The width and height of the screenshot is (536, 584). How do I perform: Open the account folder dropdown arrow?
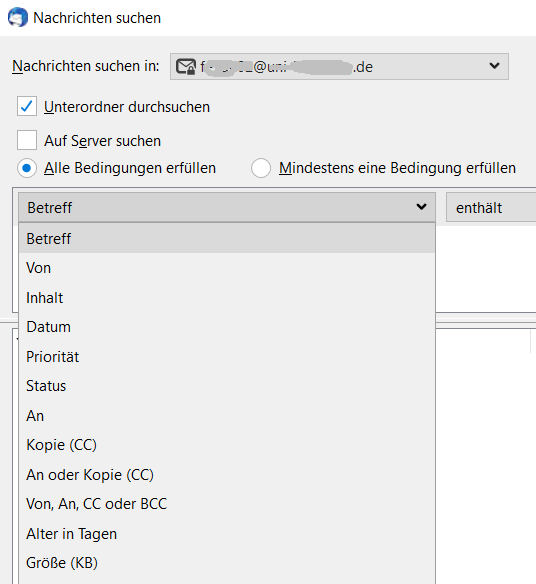click(494, 66)
